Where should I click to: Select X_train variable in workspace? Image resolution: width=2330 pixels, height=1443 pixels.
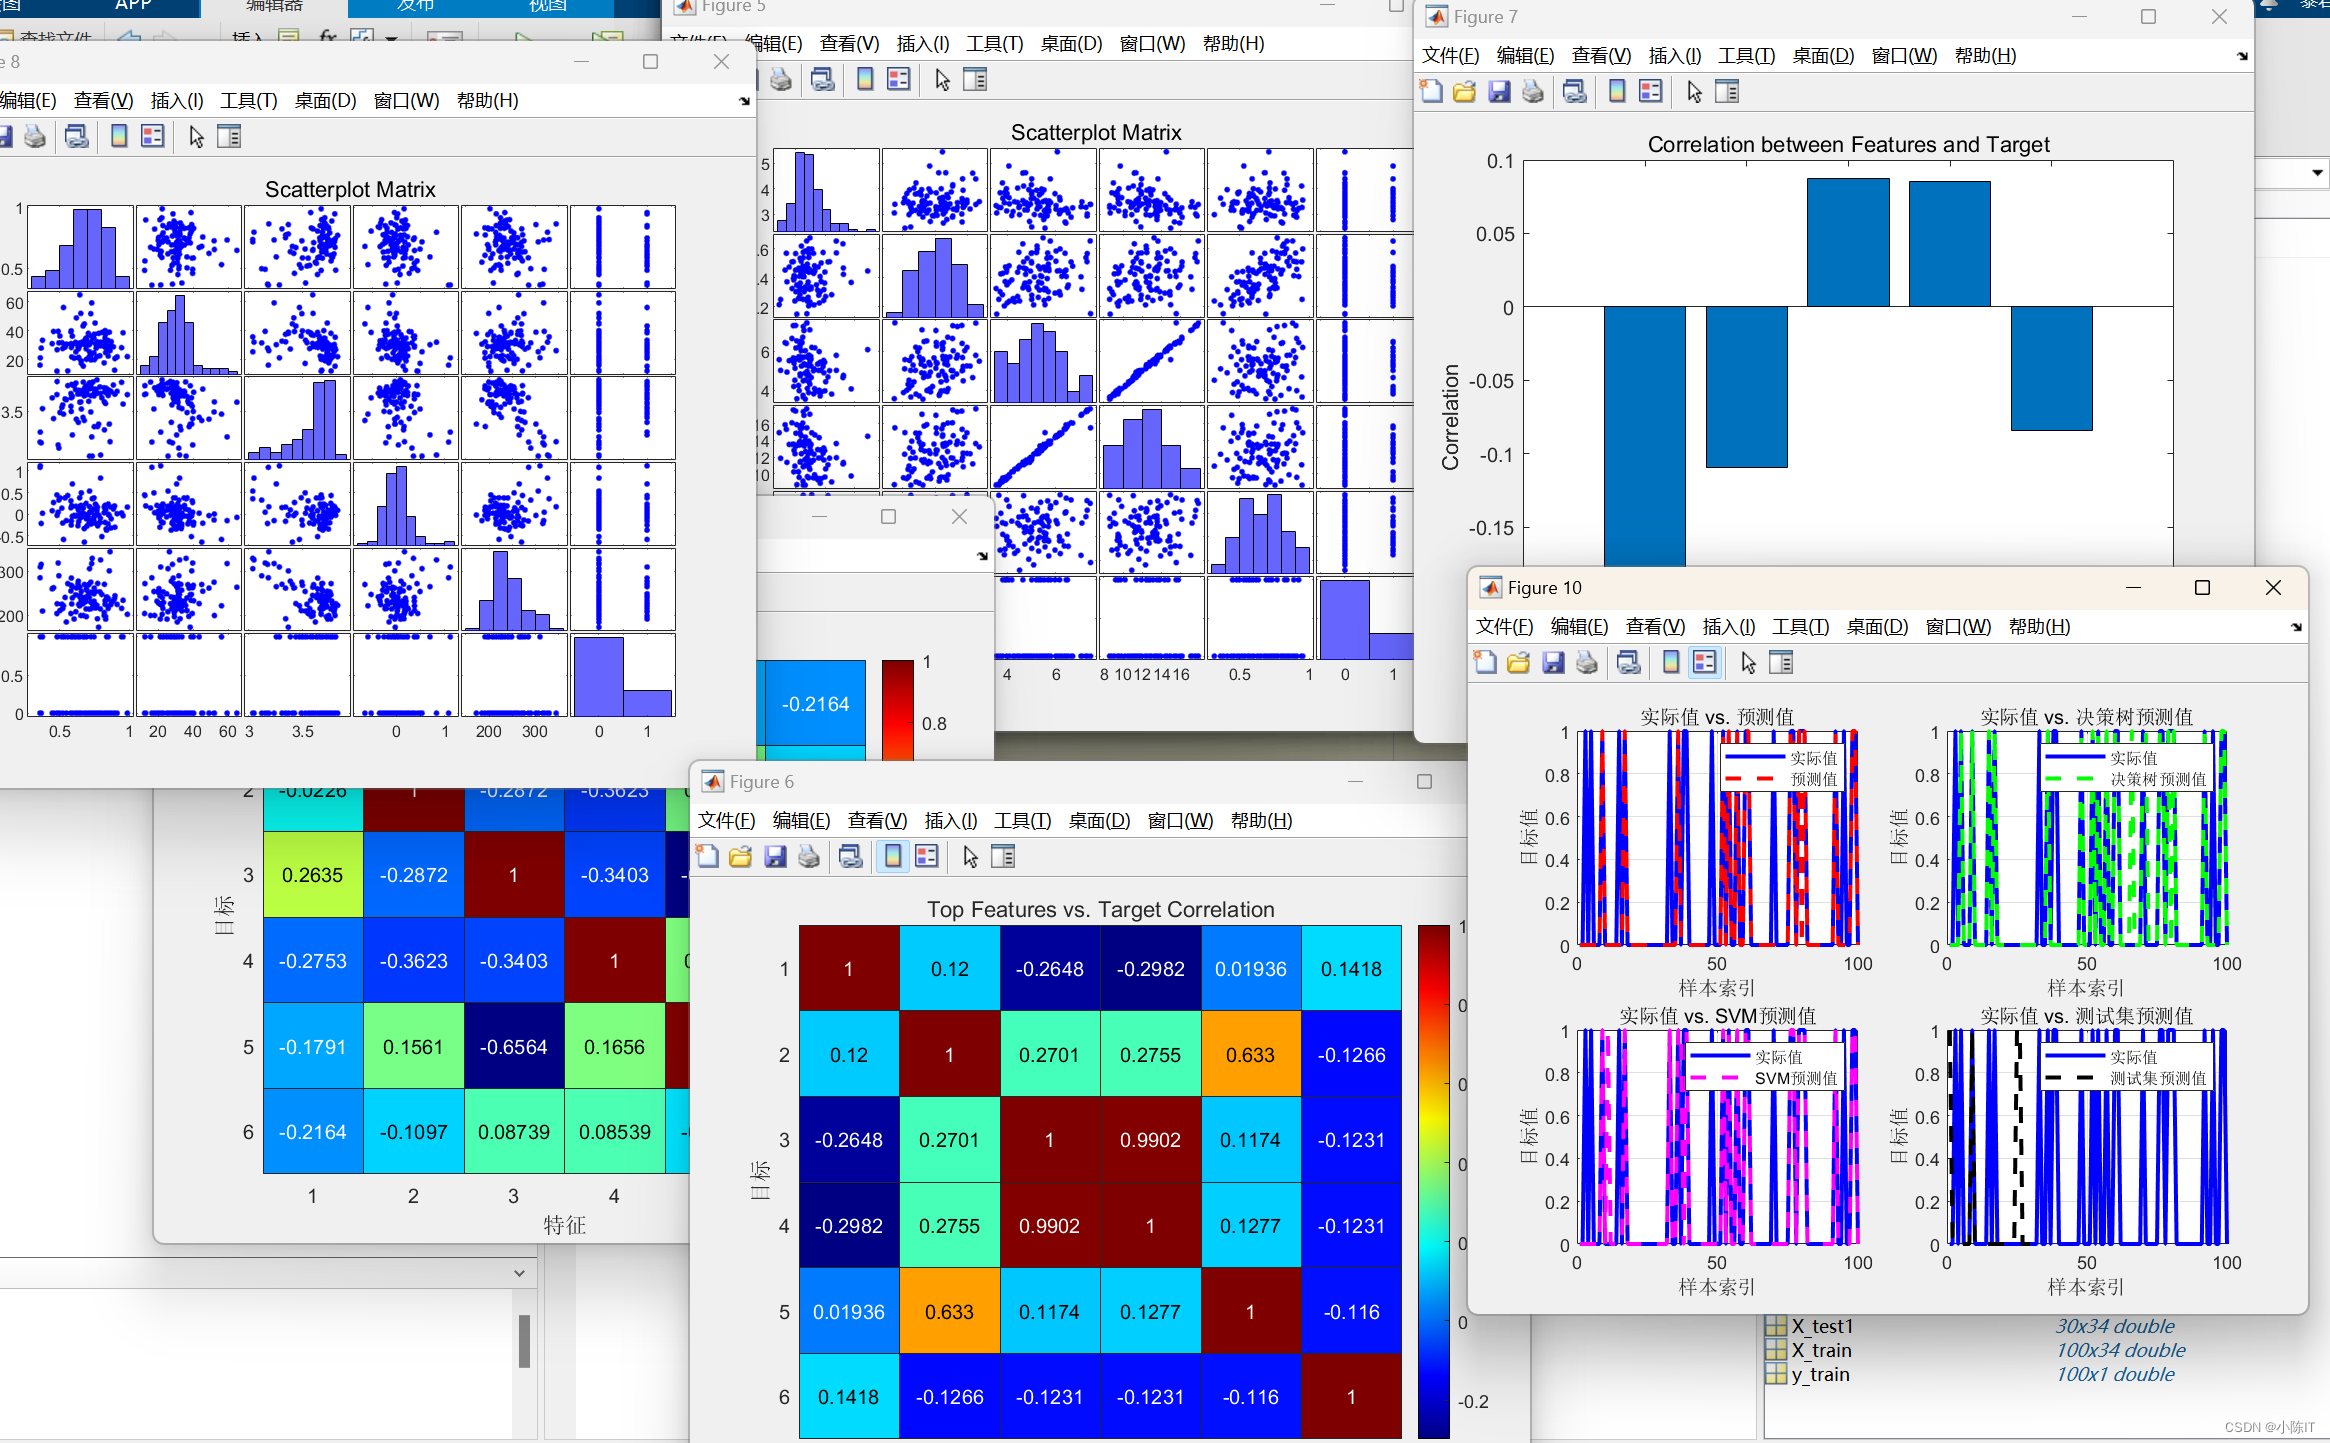point(1821,1350)
